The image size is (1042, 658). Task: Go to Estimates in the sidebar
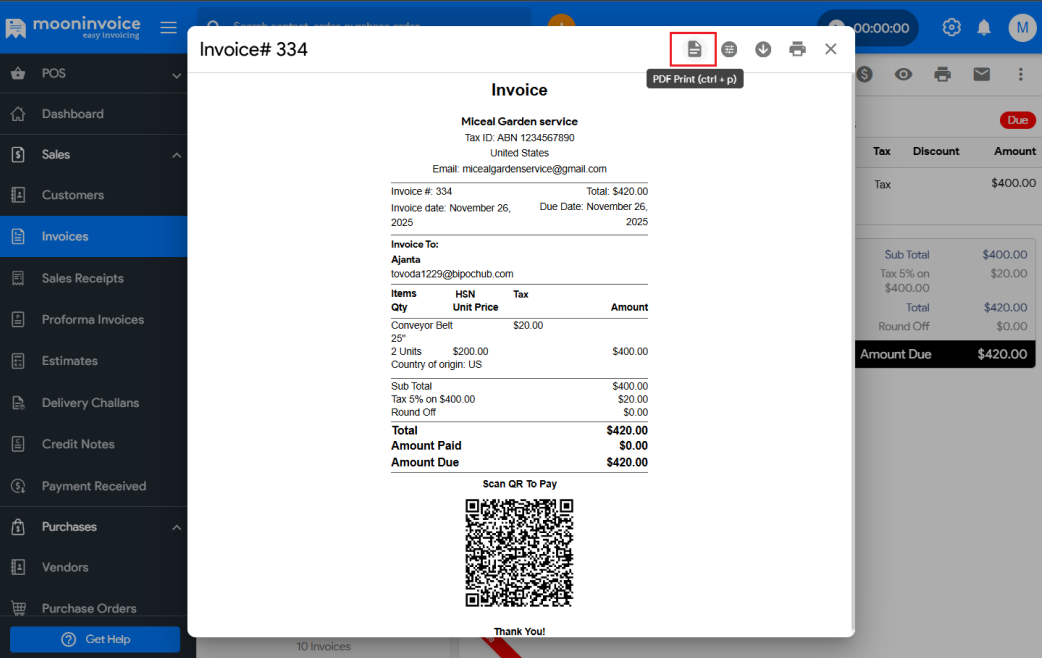[70, 361]
